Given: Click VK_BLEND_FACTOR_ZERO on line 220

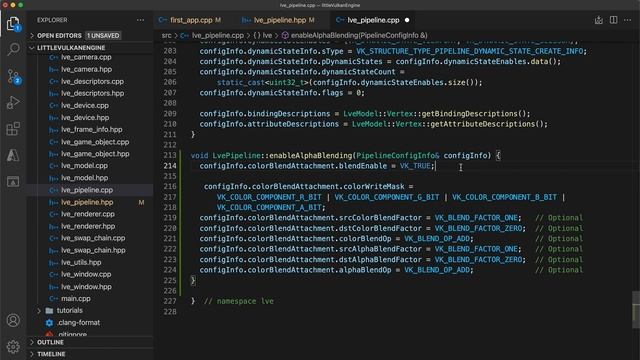Looking at the screenshot, I should click(478, 229).
